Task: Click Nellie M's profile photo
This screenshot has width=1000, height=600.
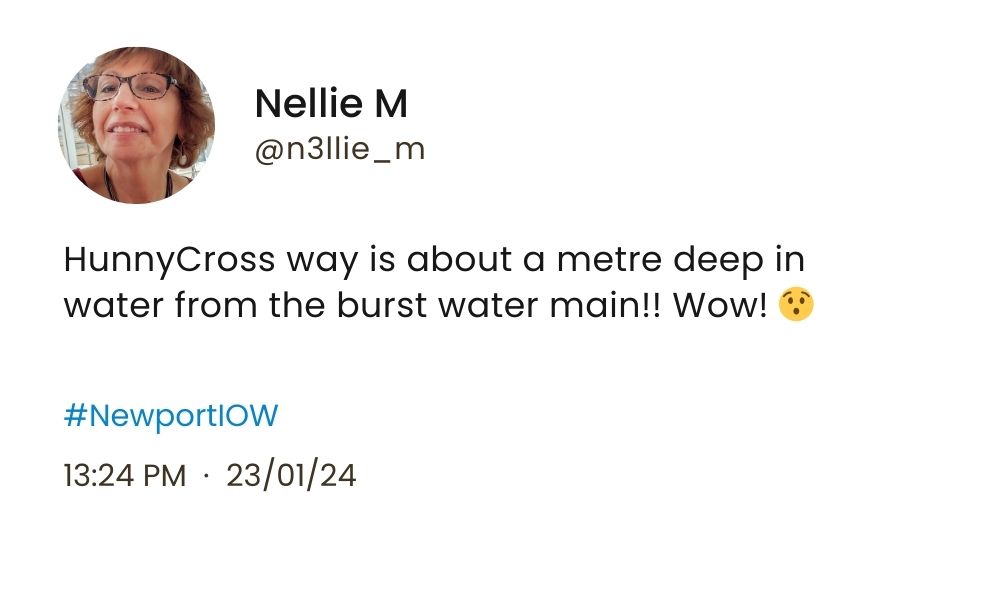Action: (136, 125)
